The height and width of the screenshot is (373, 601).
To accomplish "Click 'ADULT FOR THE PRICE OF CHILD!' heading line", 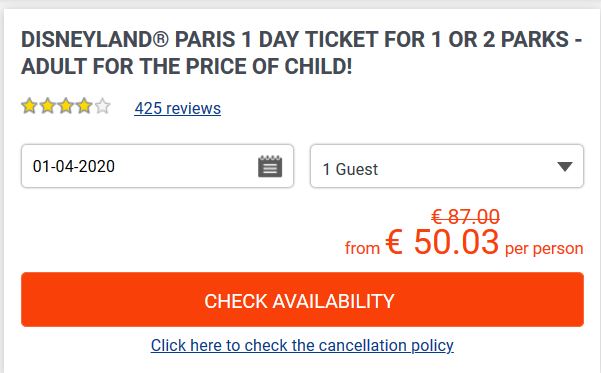I will point(187,66).
